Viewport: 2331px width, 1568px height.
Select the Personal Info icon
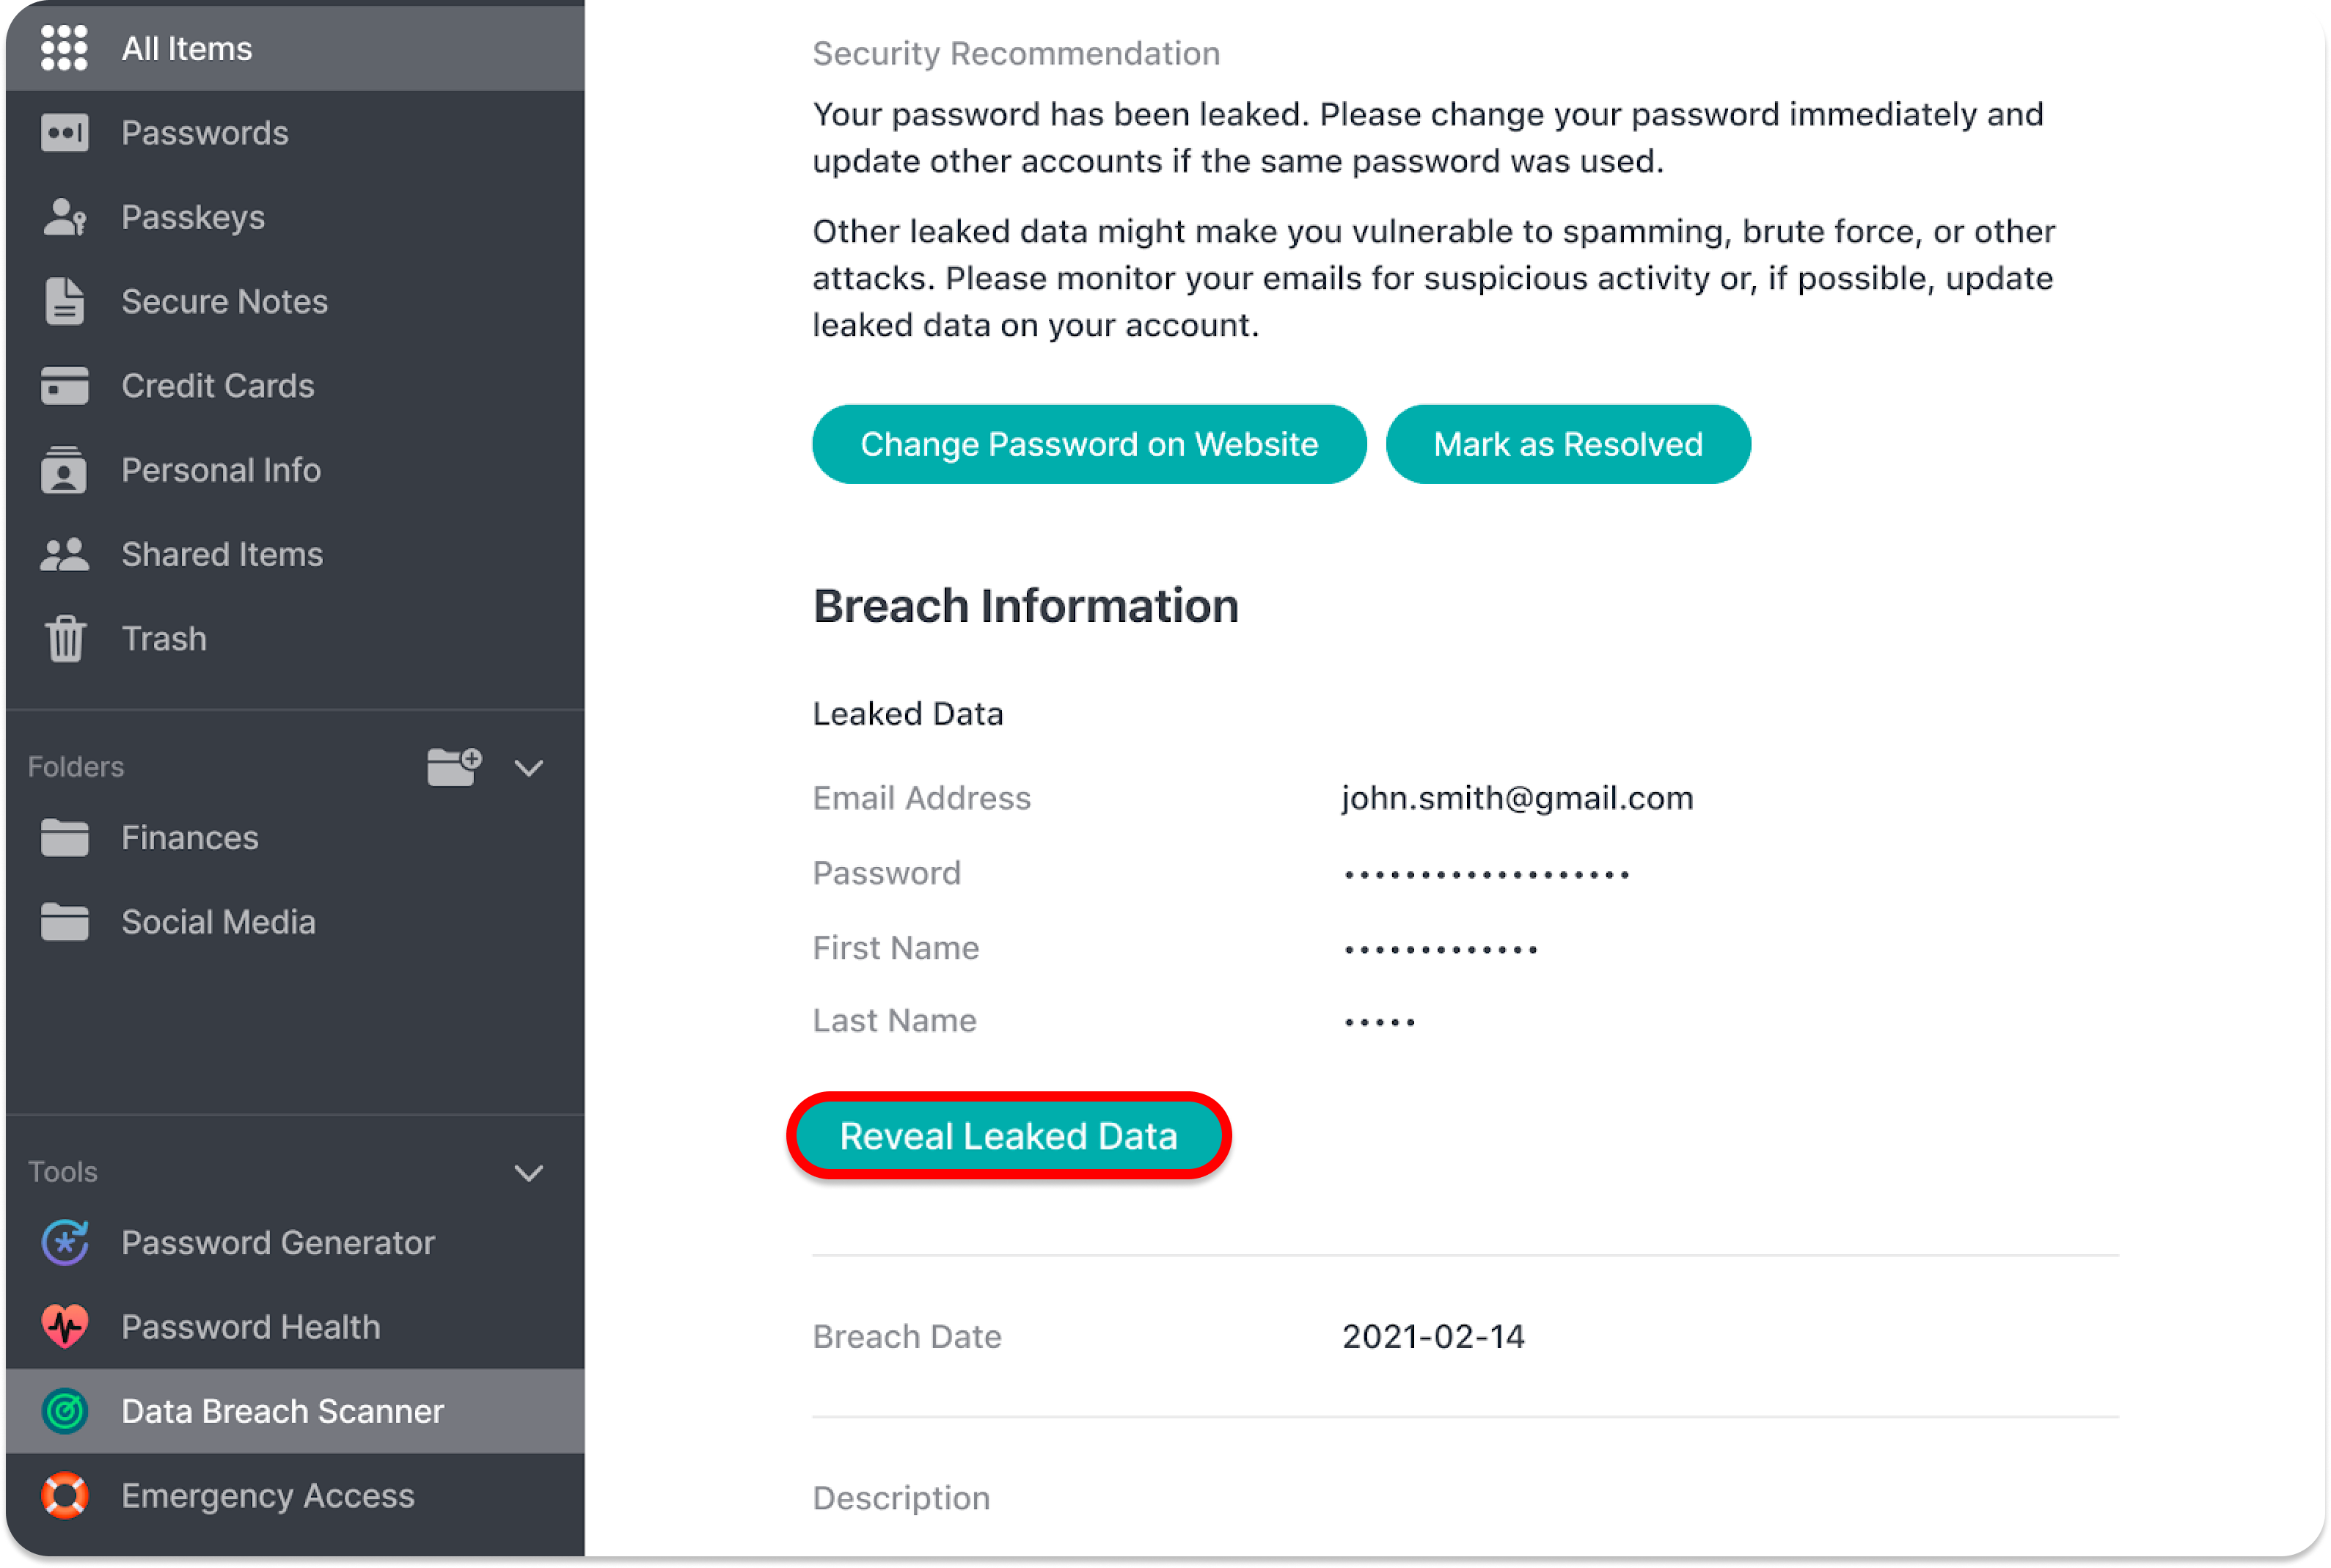point(64,470)
